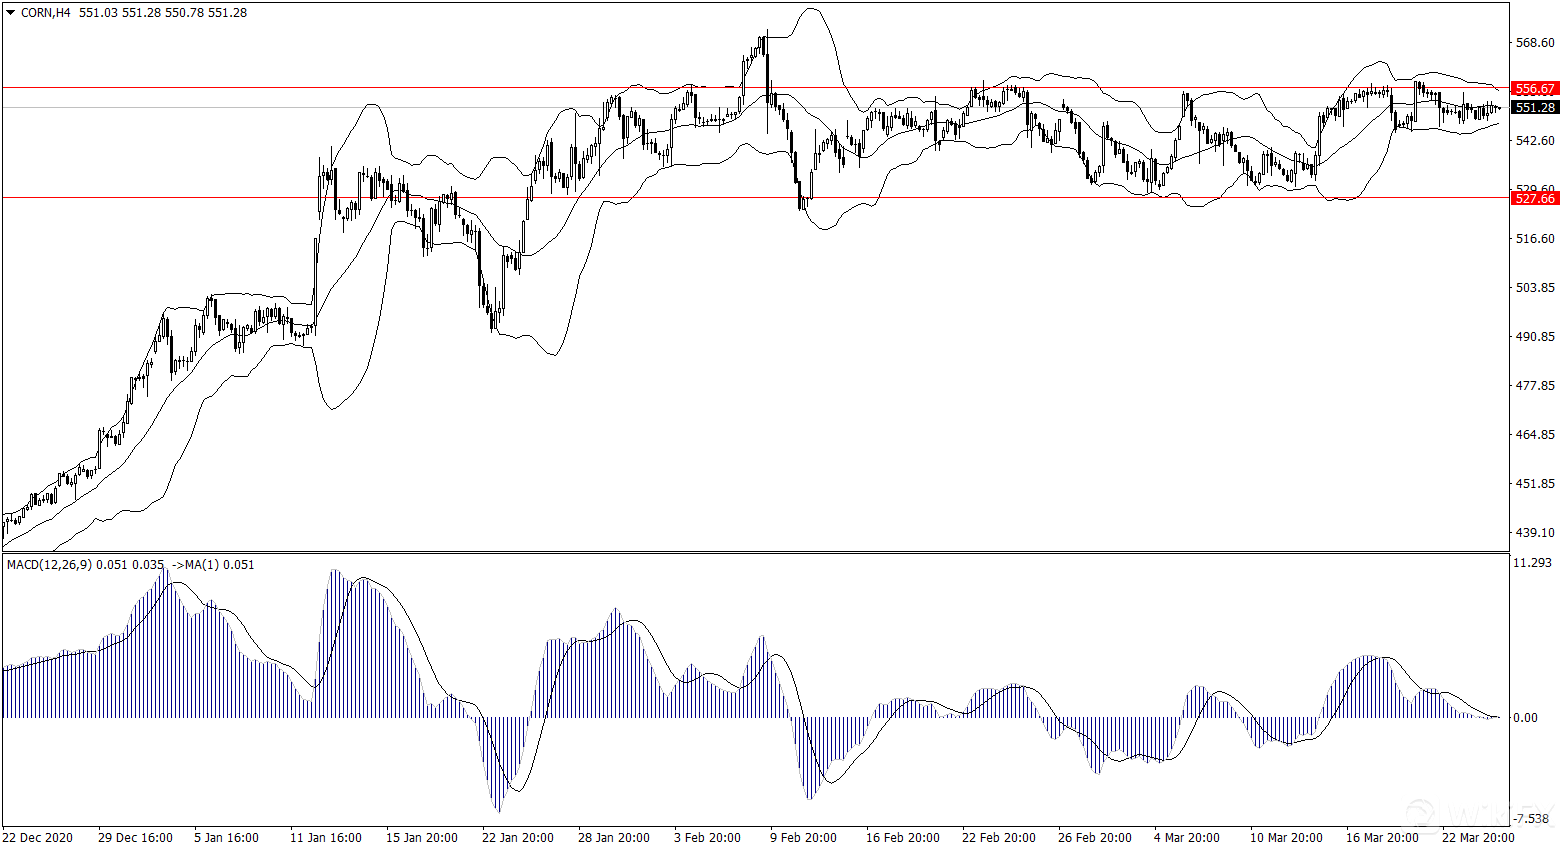This screenshot has height=850, width=1566.
Task: Select the red 556.67 price tag
Action: click(1535, 89)
